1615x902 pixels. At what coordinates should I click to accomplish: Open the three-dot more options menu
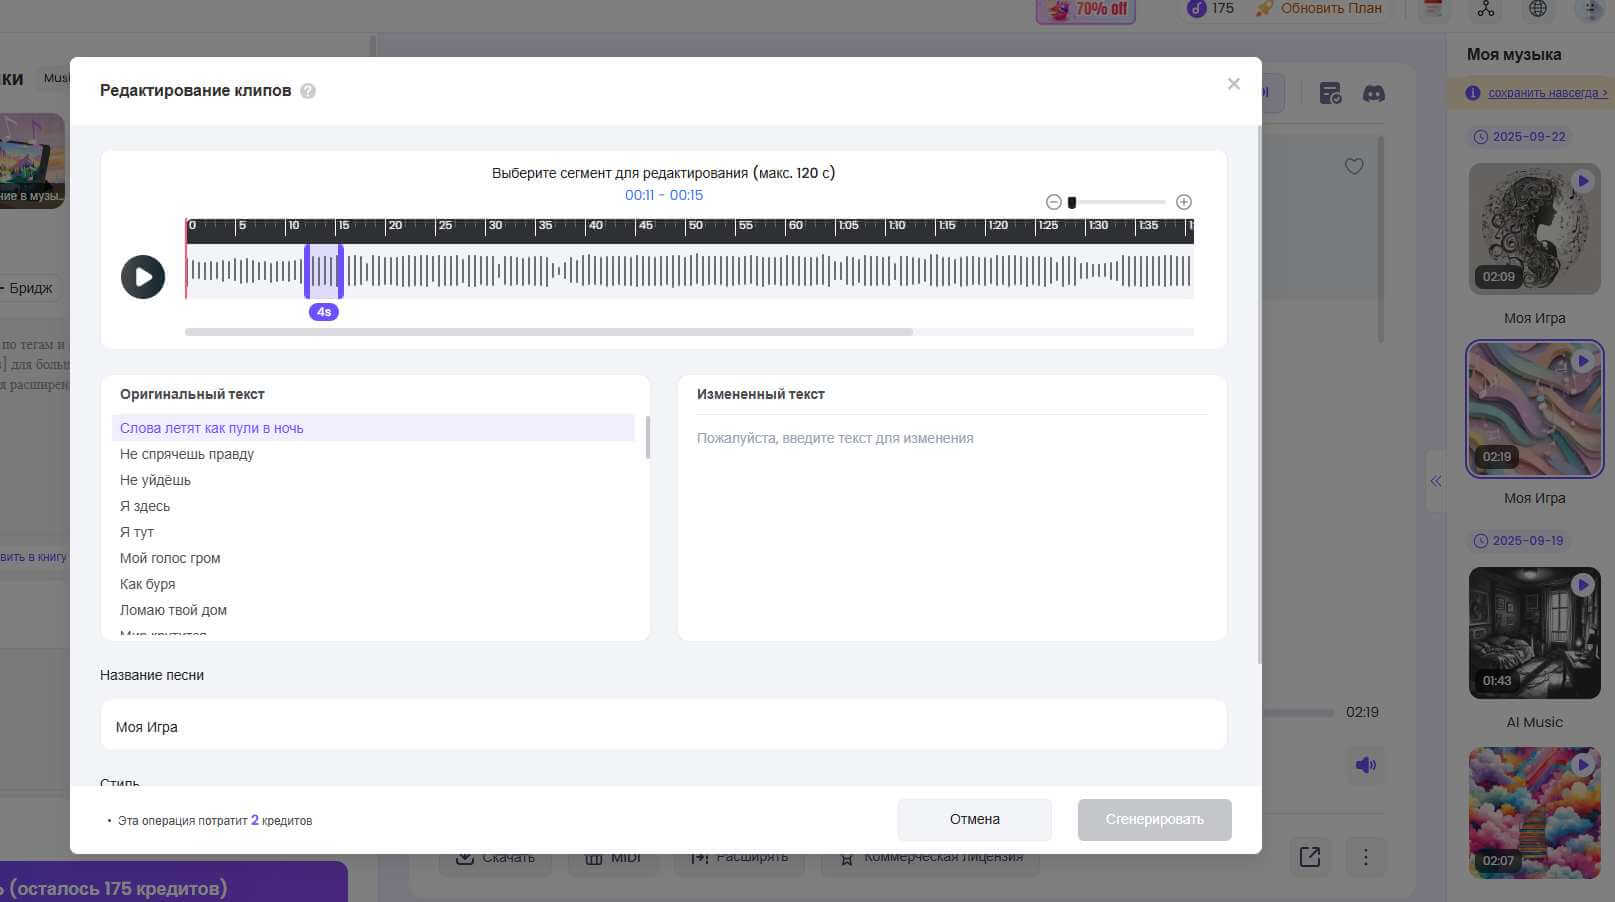(x=1366, y=857)
